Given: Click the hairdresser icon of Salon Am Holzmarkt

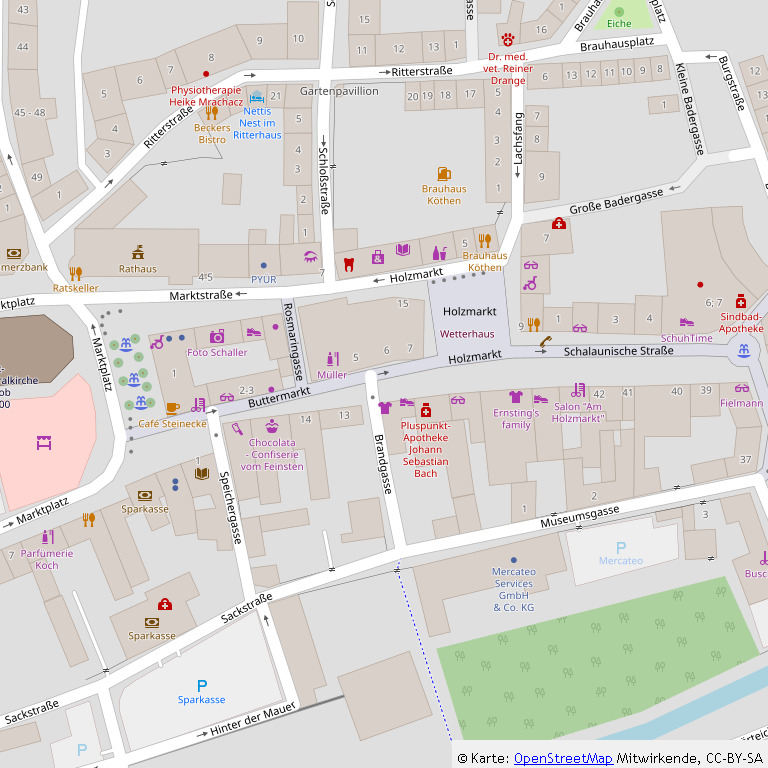Looking at the screenshot, I should [578, 390].
